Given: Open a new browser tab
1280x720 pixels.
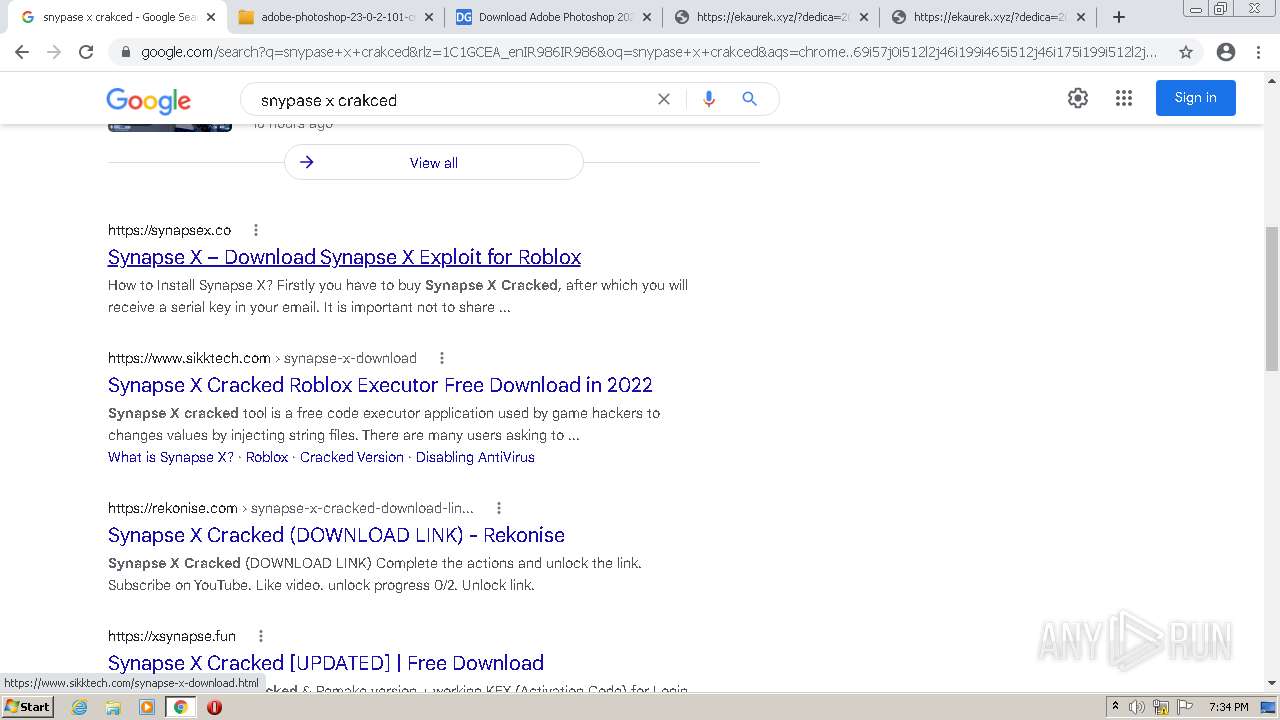Looking at the screenshot, I should (1119, 17).
